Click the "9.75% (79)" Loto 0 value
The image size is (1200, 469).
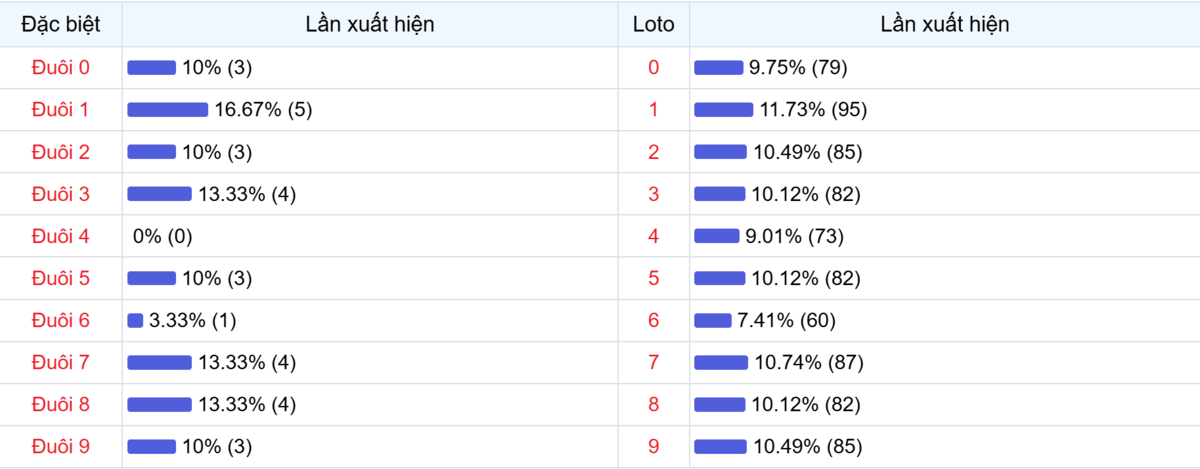[798, 68]
